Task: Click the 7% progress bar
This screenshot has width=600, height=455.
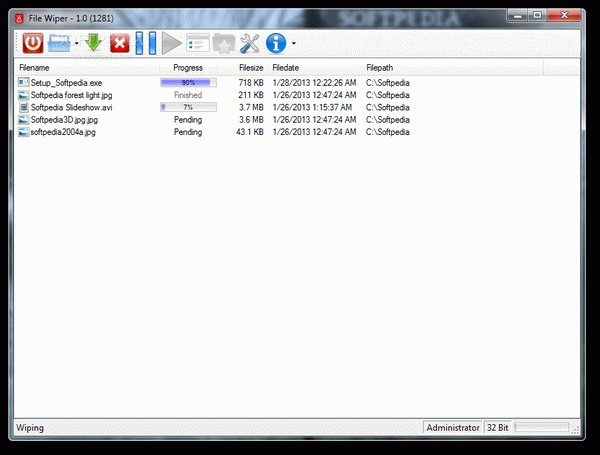Action: pyautogui.click(x=188, y=107)
